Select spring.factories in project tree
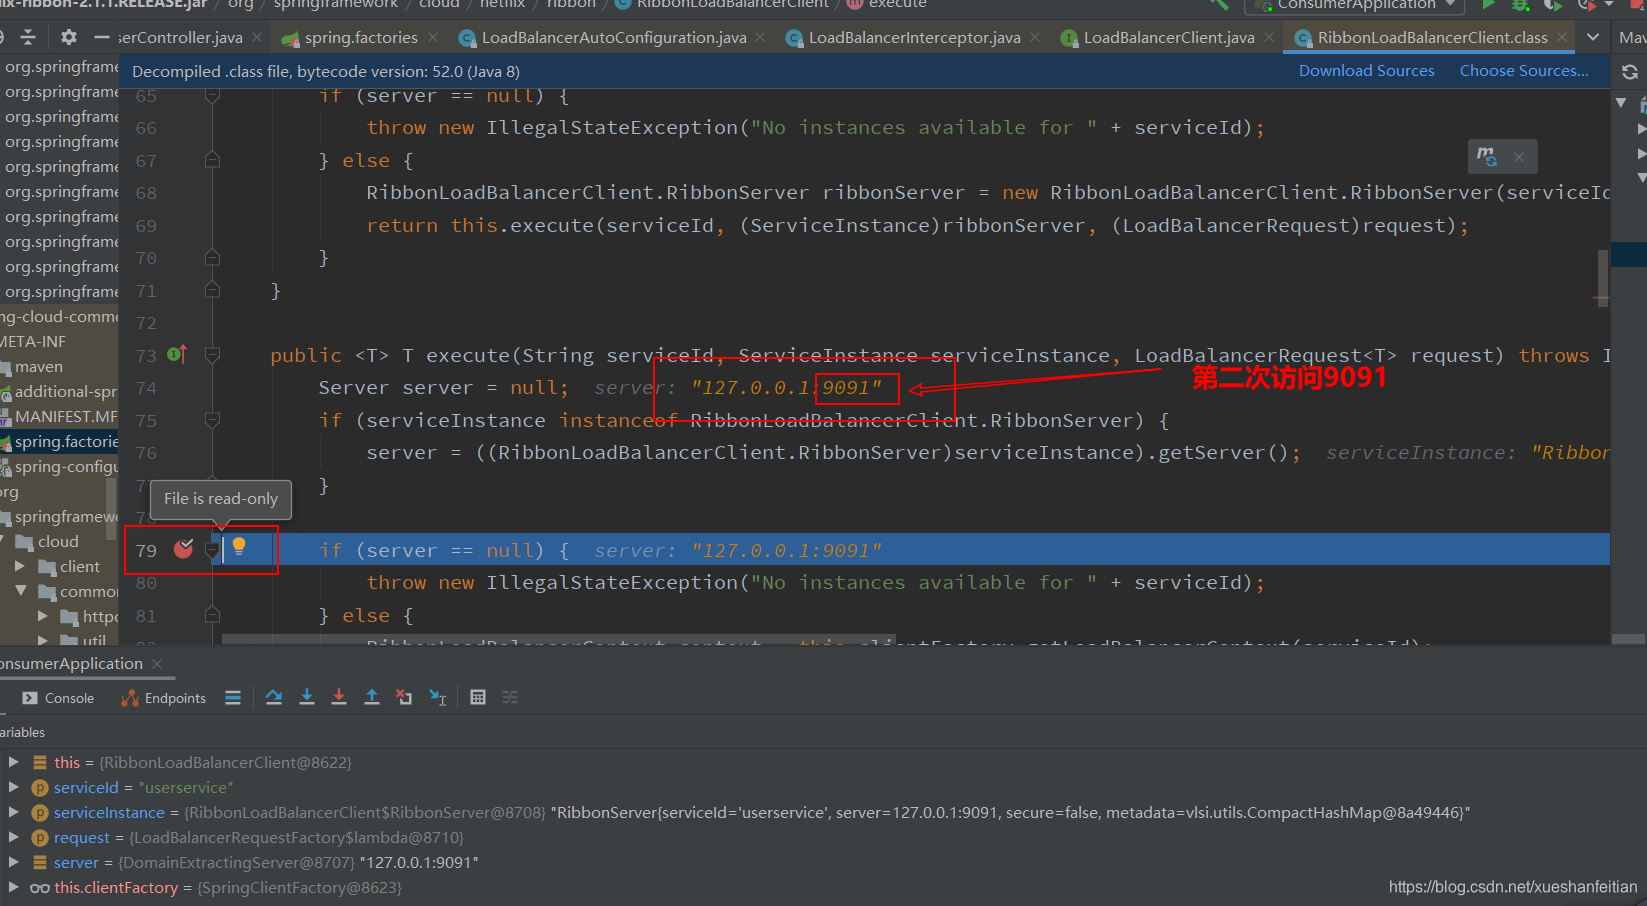1647x906 pixels. pyautogui.click(x=66, y=441)
